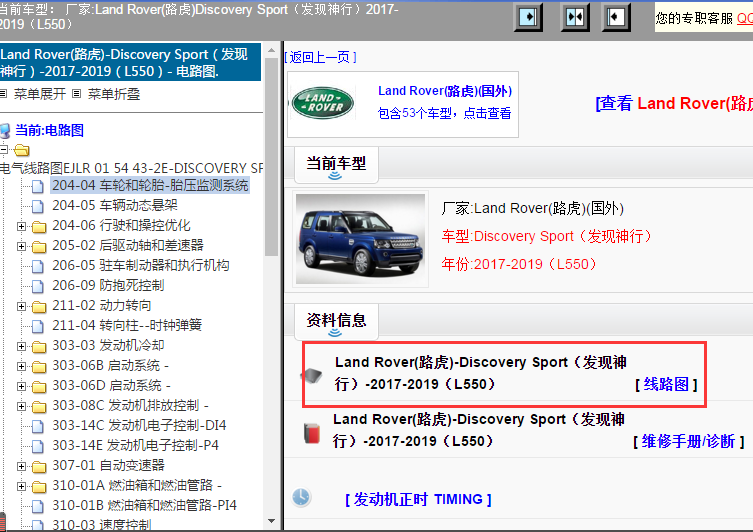
Task: Click the tree panel scrollbar thumb
Action: click(271, 156)
